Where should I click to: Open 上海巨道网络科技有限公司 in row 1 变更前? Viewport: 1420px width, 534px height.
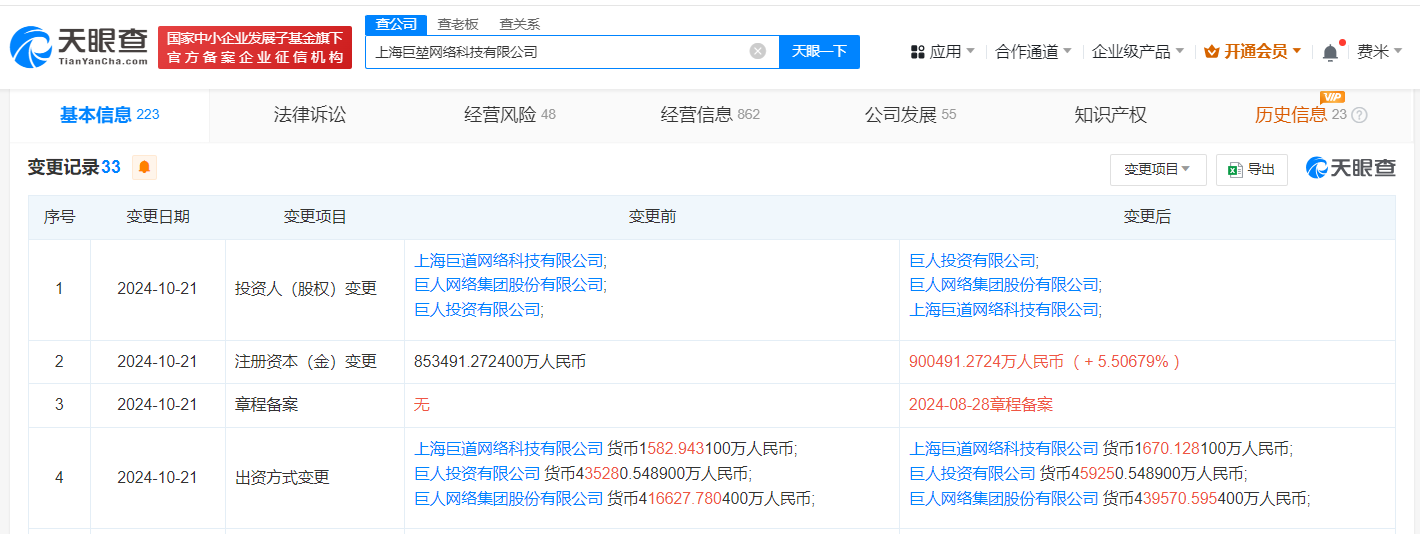(509, 260)
